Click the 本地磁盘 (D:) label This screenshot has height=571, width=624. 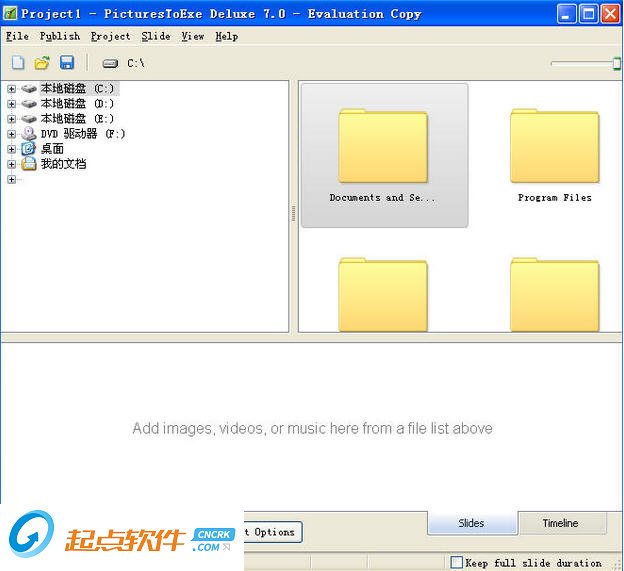click(78, 103)
